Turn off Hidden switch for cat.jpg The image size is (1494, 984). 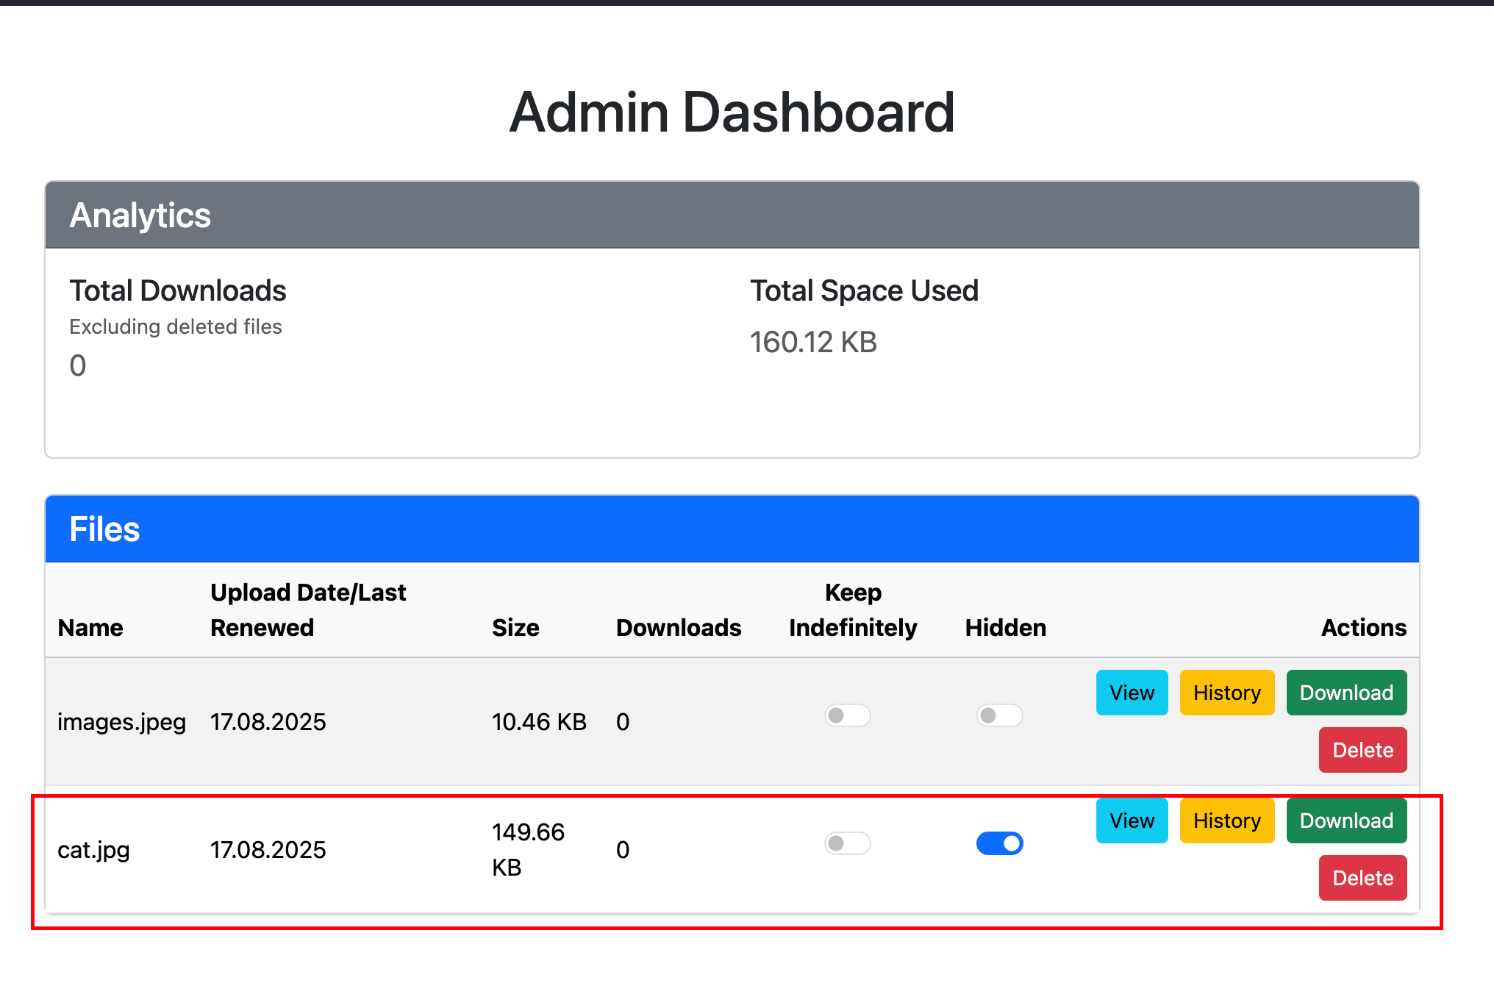click(999, 843)
